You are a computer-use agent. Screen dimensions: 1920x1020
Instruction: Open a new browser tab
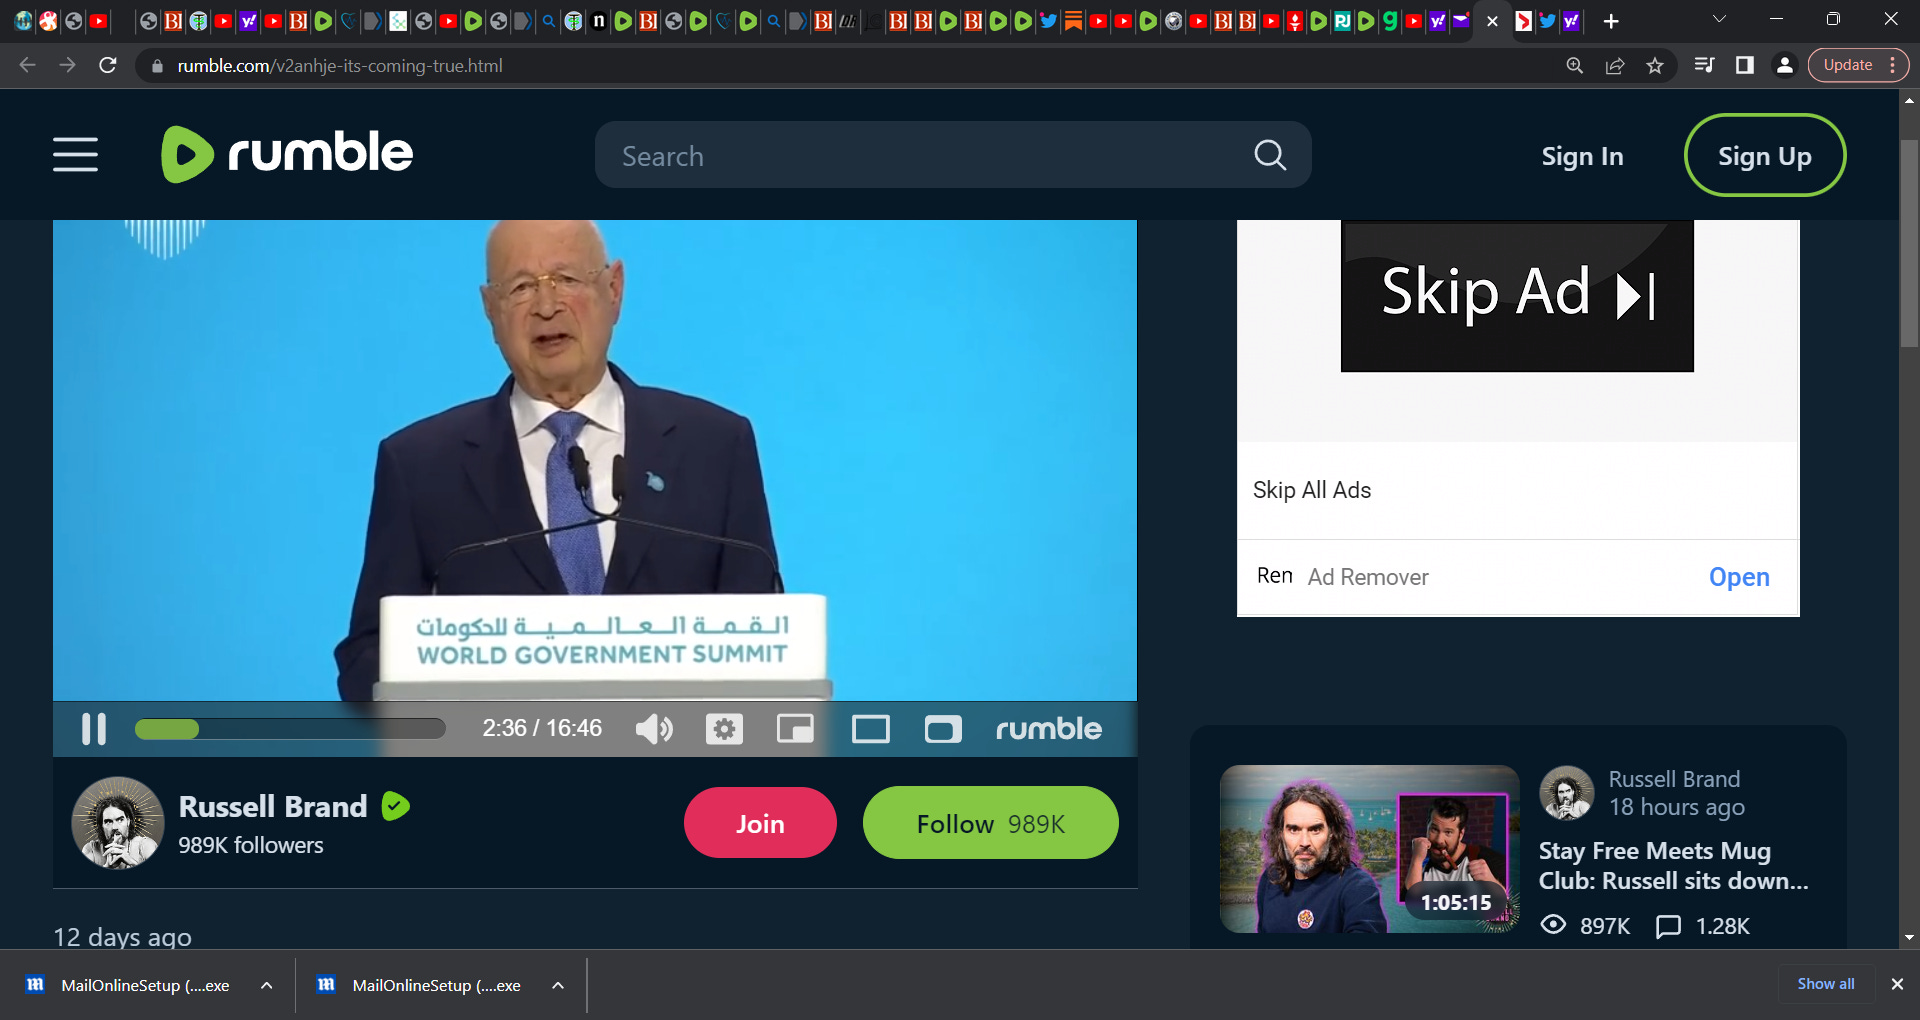(1611, 21)
